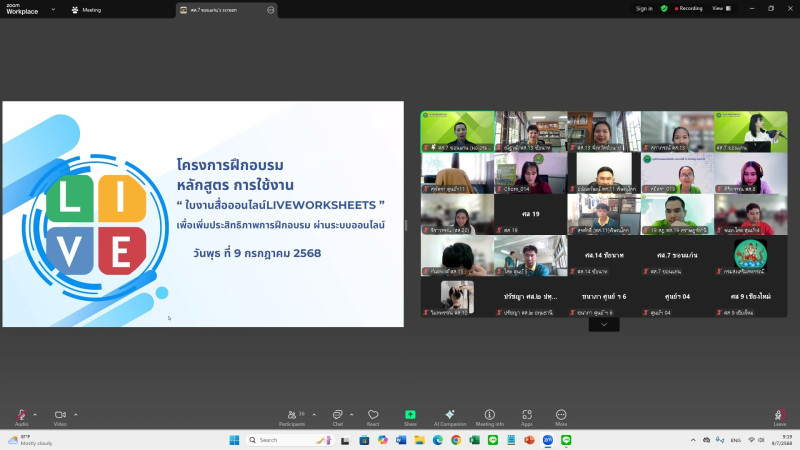This screenshot has width=800, height=450.
Task: Open Google Chrome from taskbar
Action: (x=456, y=440)
